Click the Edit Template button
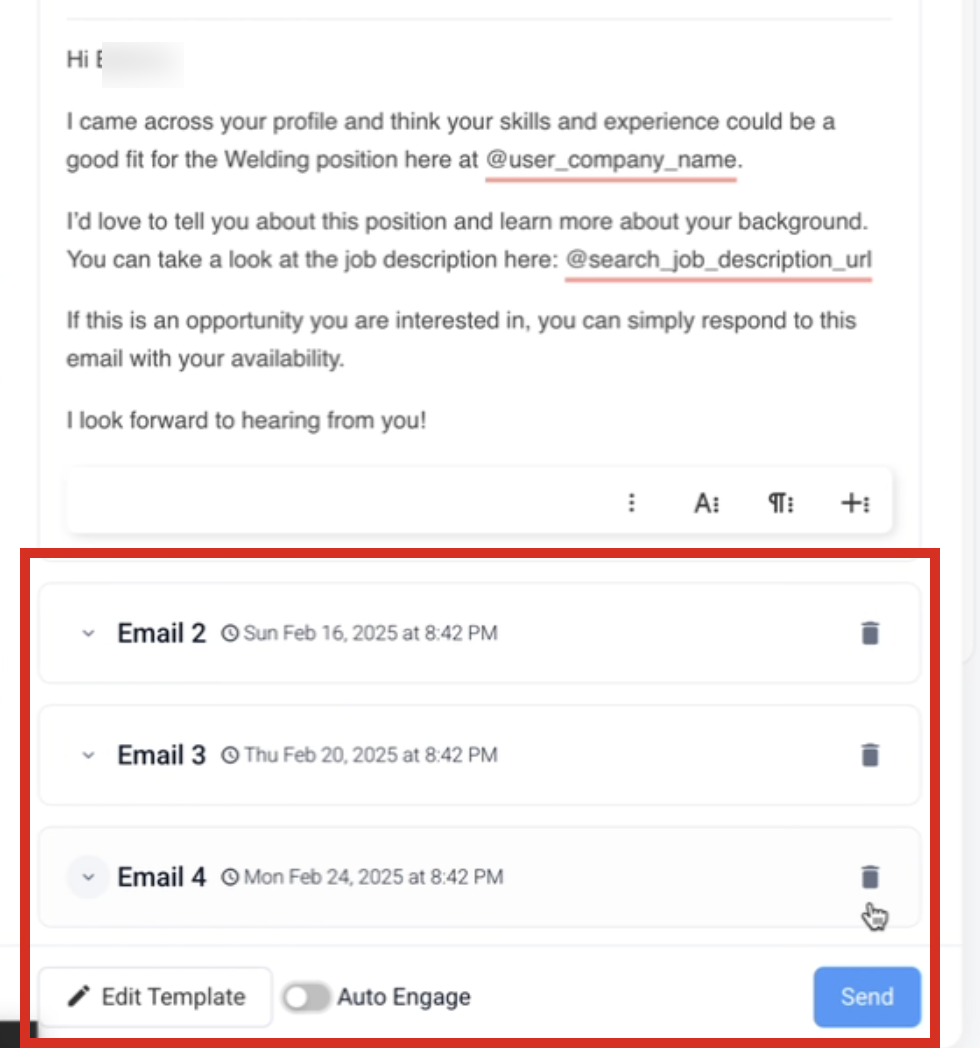980x1050 pixels. (x=155, y=997)
